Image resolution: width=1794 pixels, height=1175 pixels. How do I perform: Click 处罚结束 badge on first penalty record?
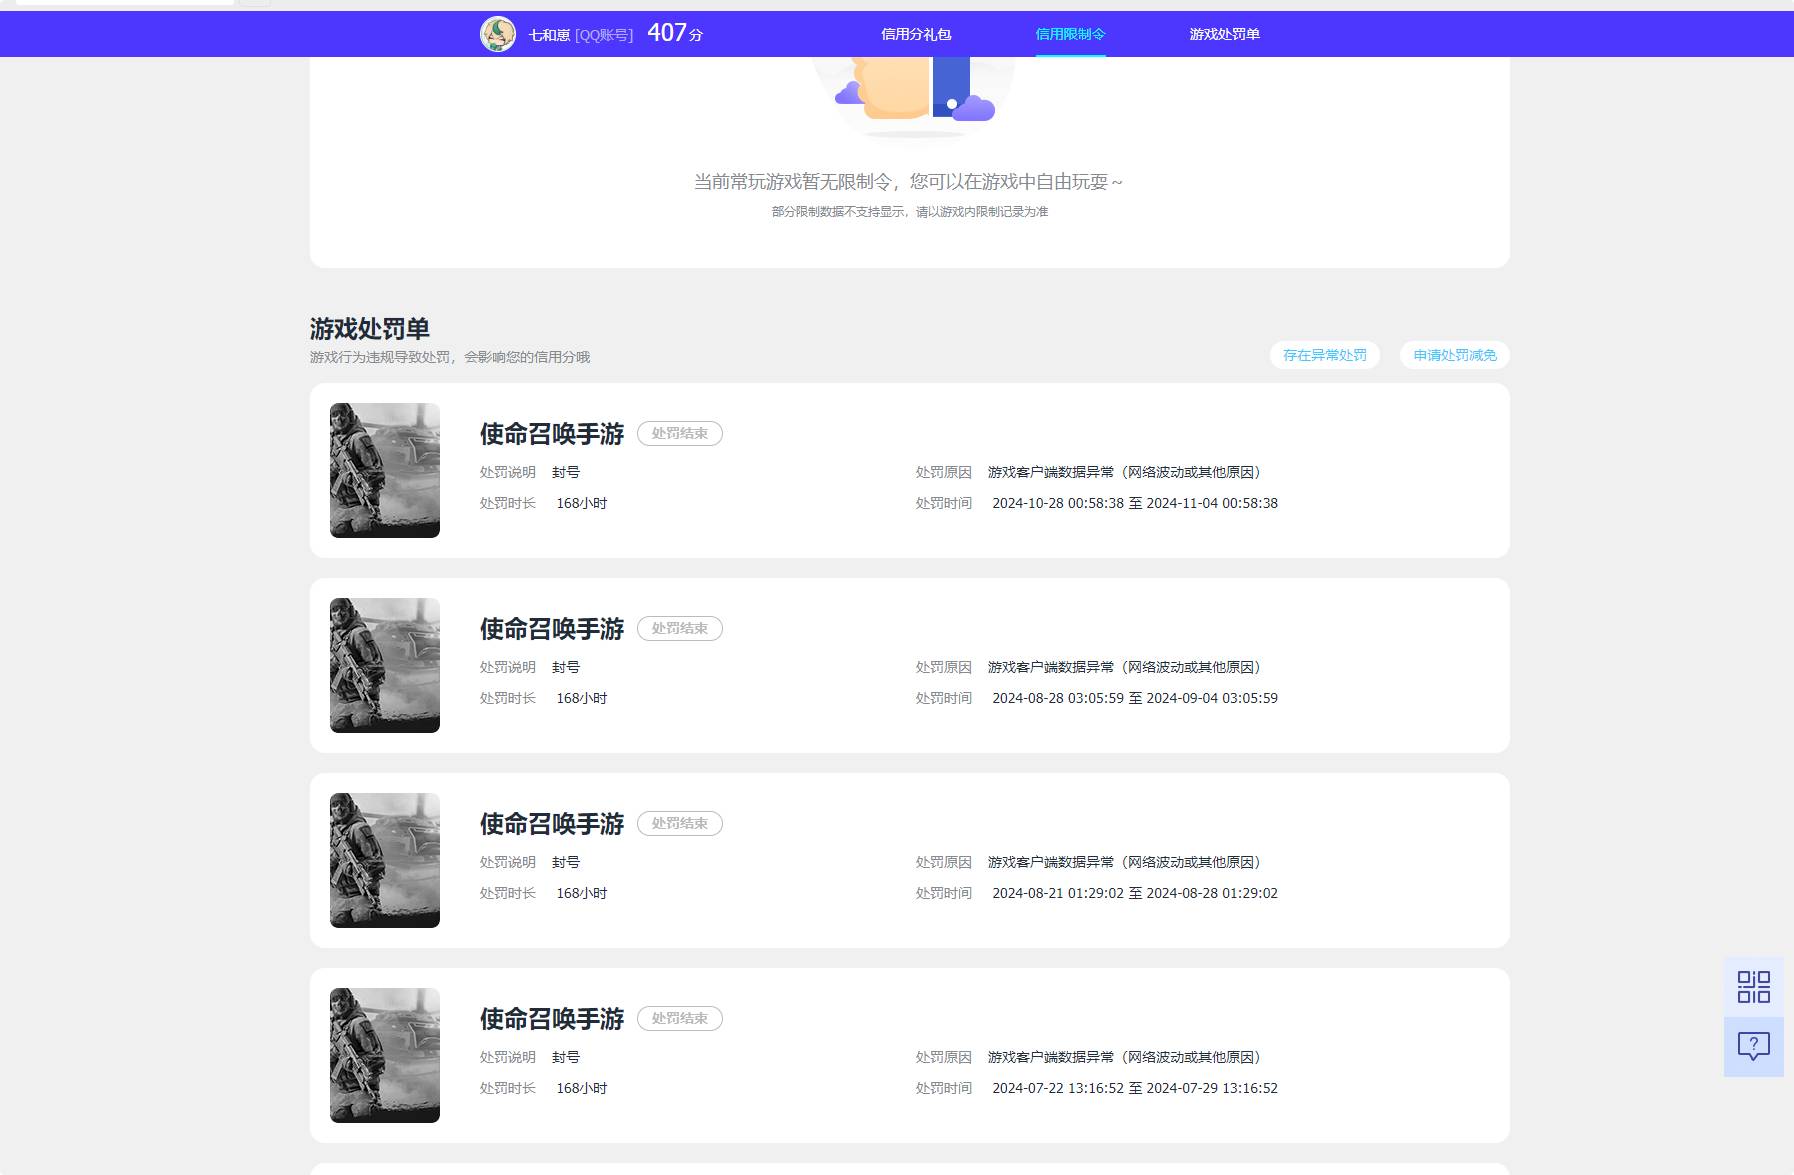(679, 434)
